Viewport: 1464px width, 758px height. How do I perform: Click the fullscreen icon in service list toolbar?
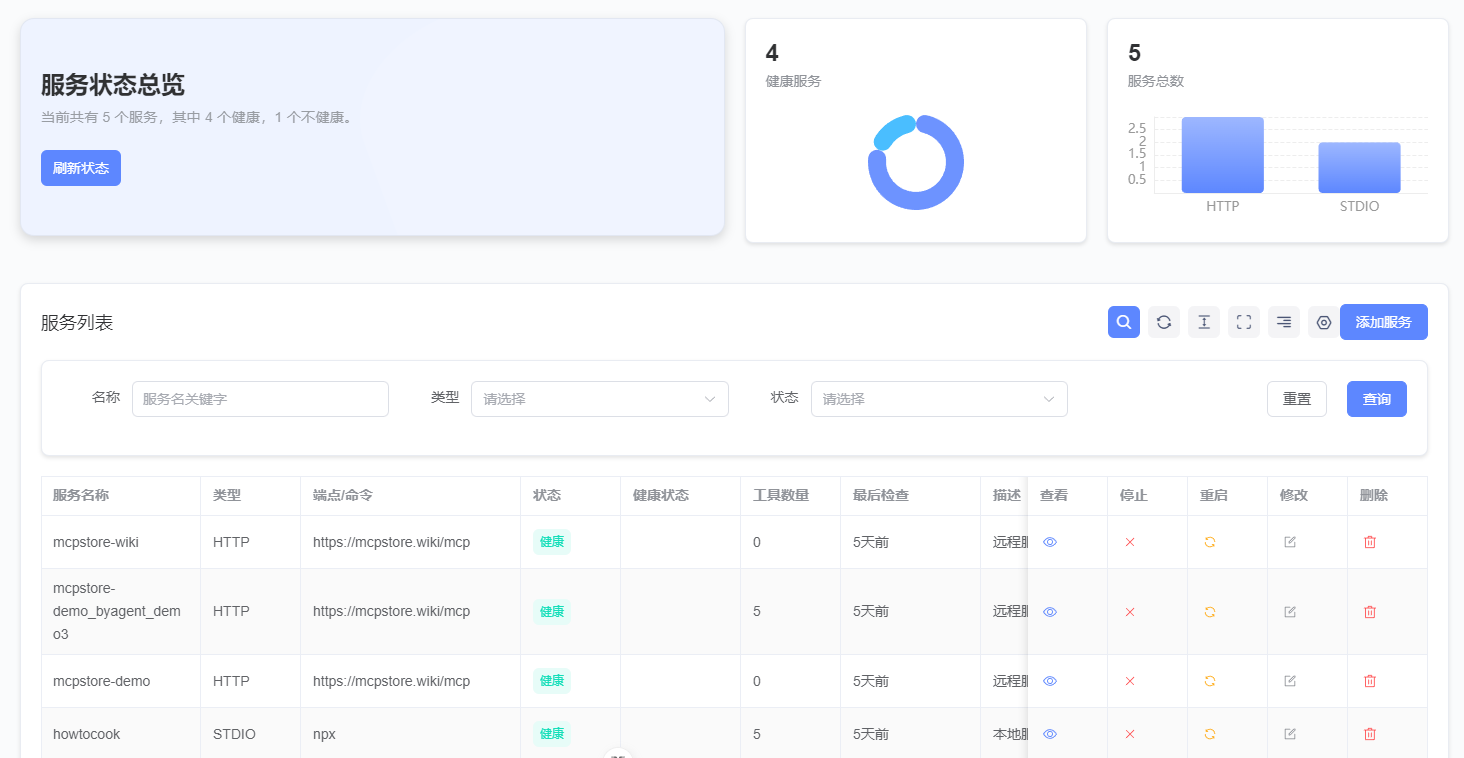(1244, 322)
